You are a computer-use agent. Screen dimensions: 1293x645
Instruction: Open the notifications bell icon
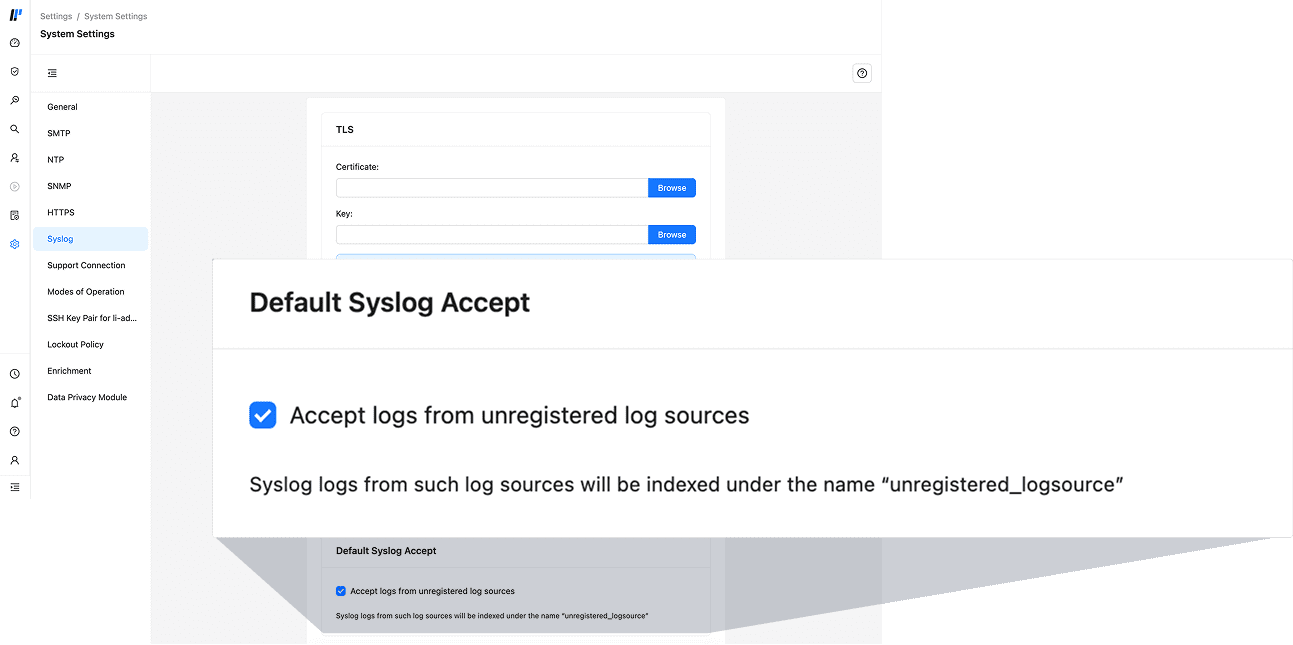click(14, 403)
